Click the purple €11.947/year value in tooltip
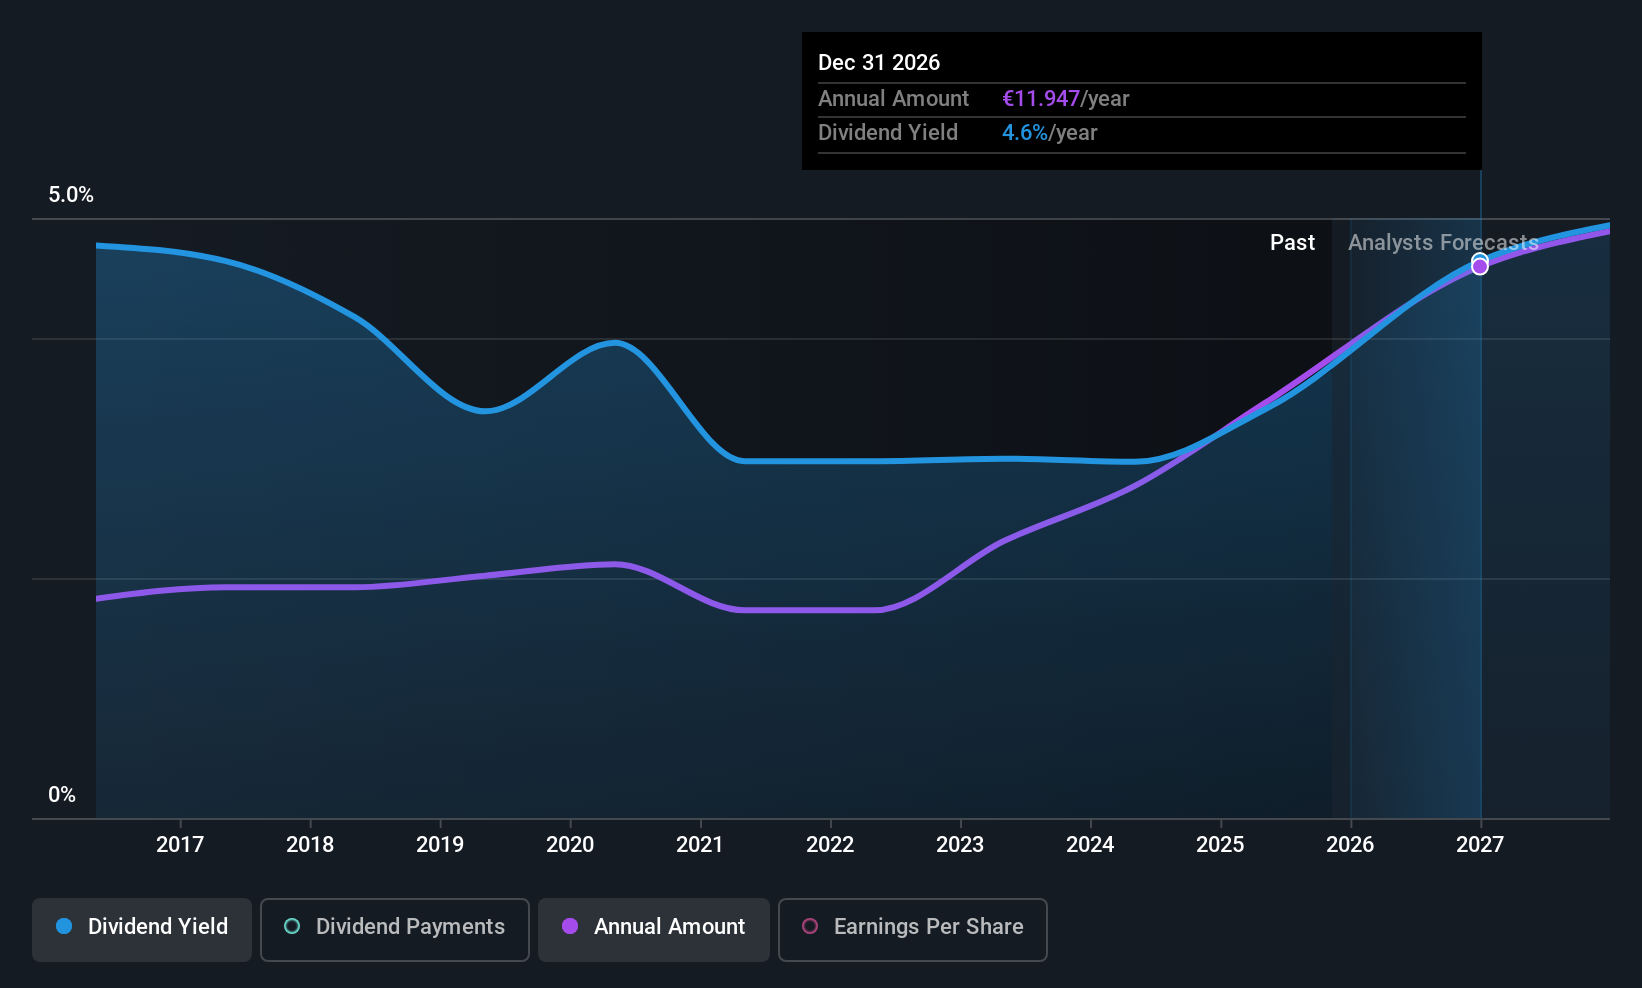The image size is (1642, 988). pos(1041,98)
